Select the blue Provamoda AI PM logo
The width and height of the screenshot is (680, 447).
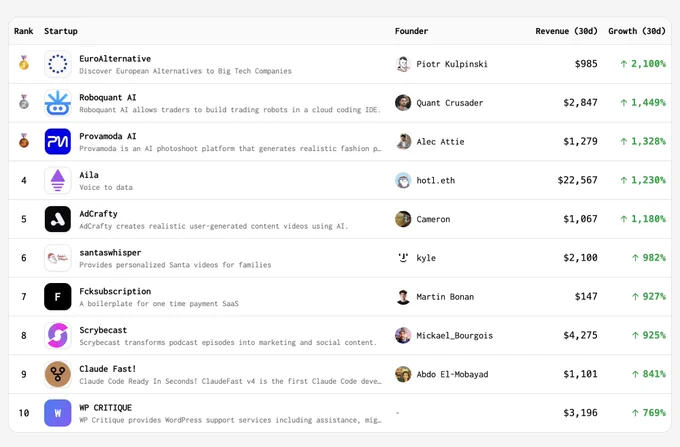click(x=58, y=141)
